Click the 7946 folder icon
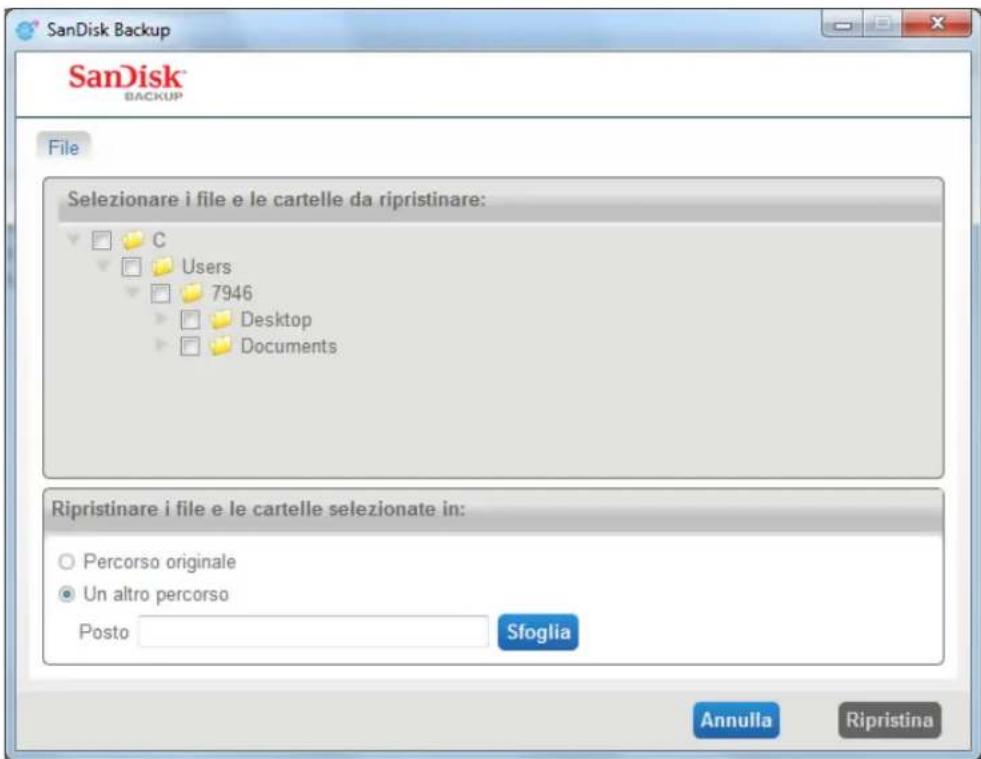 [x=191, y=293]
